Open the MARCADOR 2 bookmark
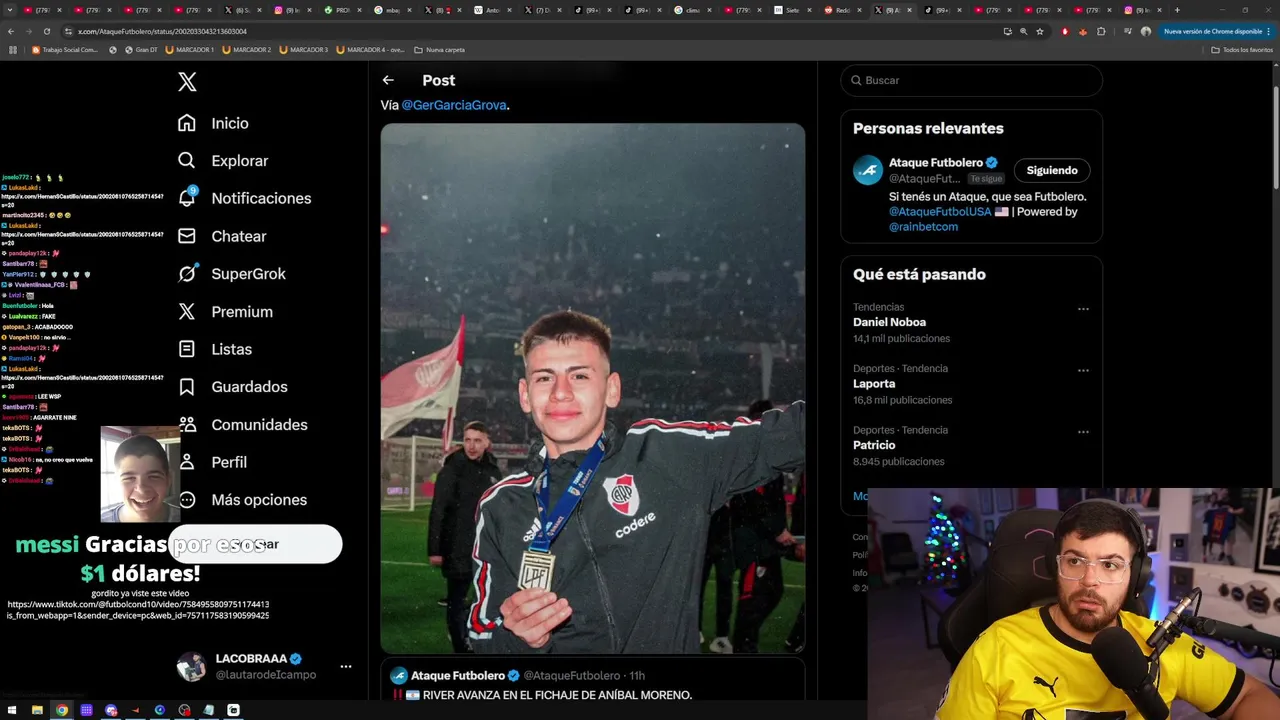Viewport: 1280px width, 720px height. [248, 49]
